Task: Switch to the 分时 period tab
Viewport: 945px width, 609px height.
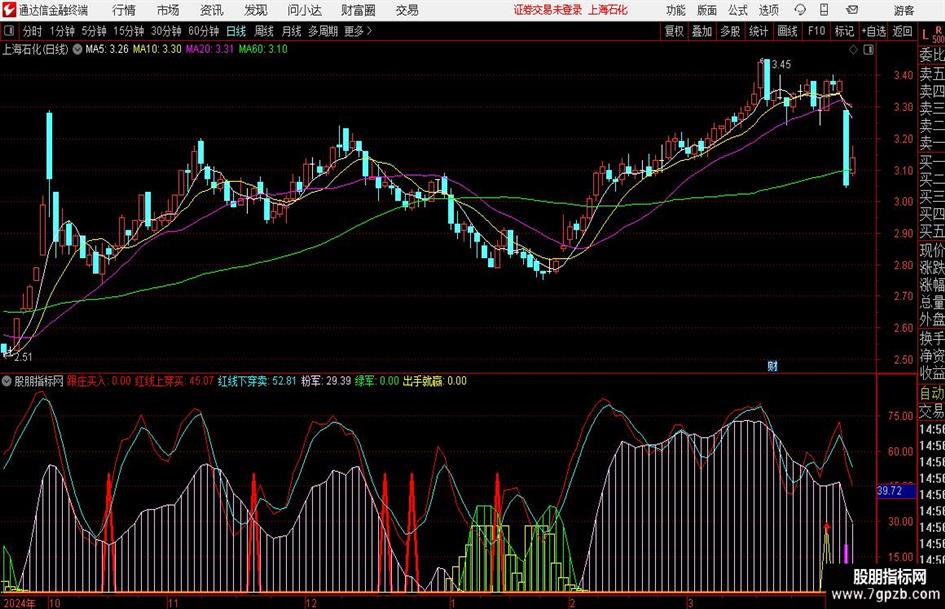Action: [x=32, y=31]
